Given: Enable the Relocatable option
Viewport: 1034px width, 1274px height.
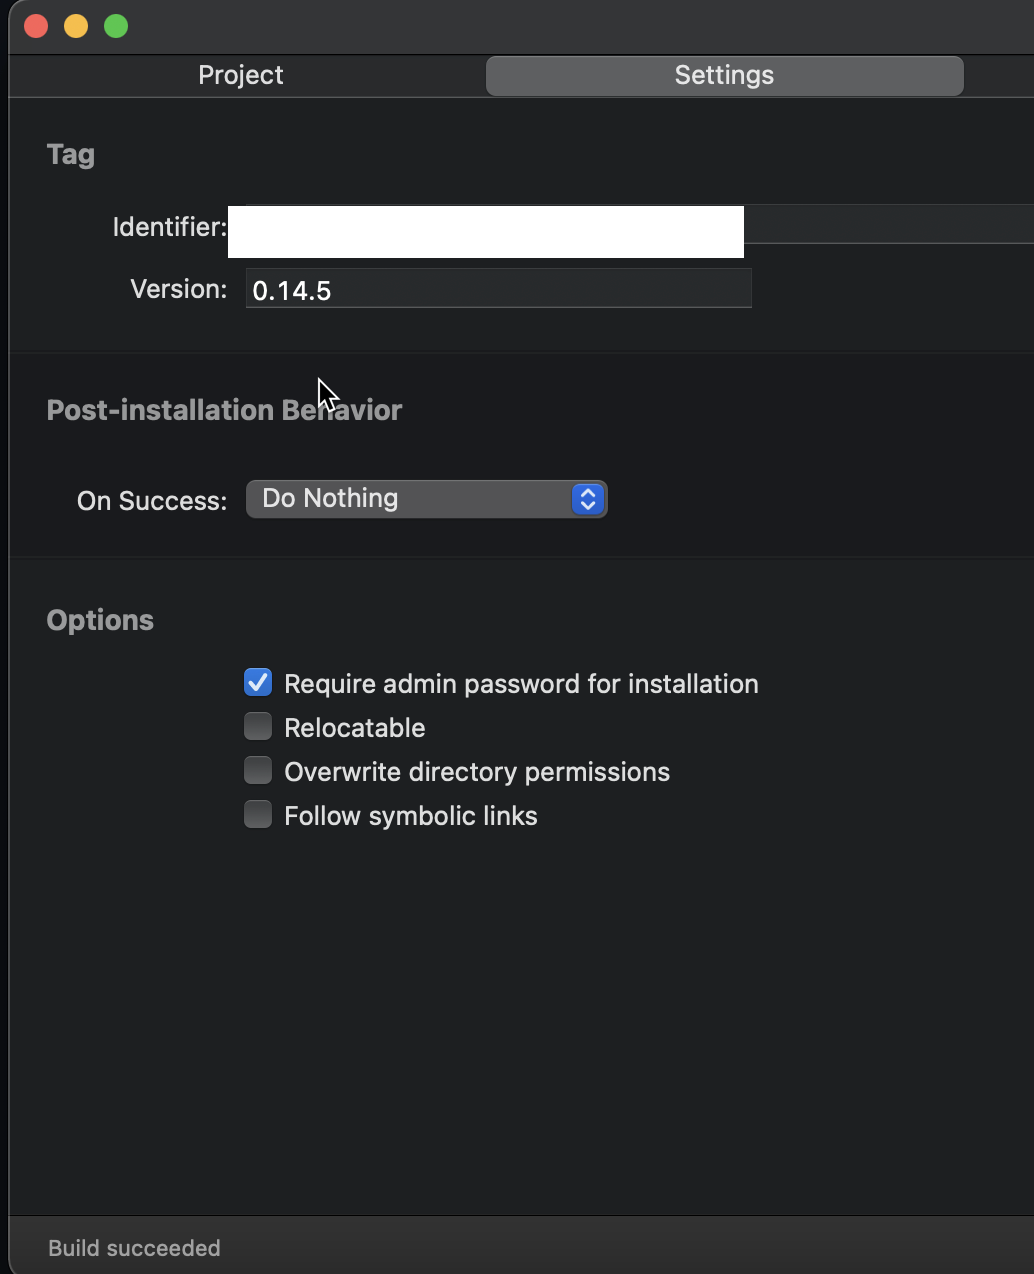Looking at the screenshot, I should click(x=258, y=726).
